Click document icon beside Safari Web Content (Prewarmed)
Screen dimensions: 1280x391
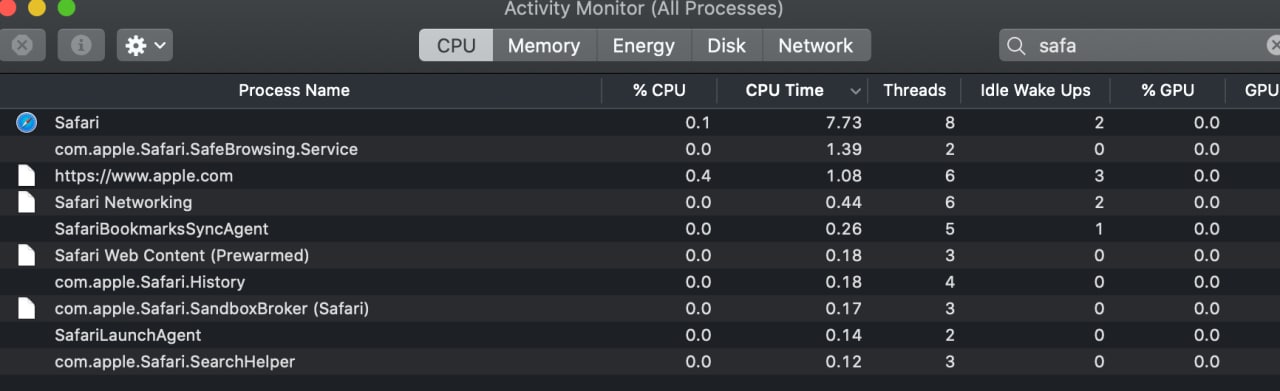pyautogui.click(x=26, y=255)
